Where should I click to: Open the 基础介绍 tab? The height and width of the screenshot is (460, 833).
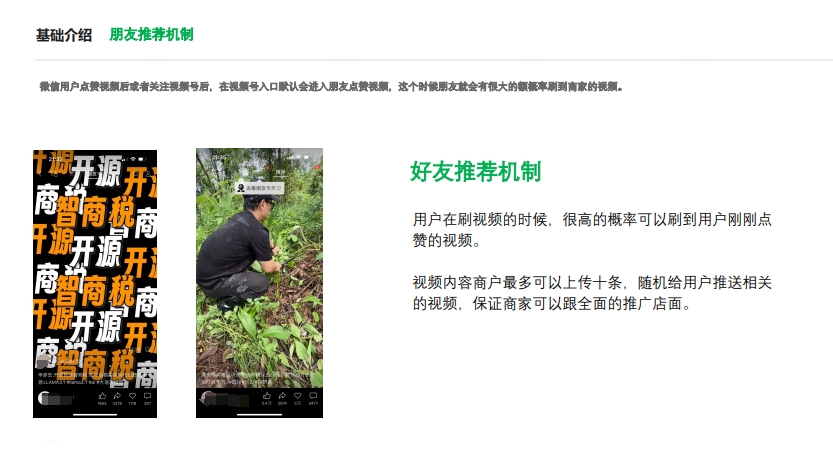64,35
